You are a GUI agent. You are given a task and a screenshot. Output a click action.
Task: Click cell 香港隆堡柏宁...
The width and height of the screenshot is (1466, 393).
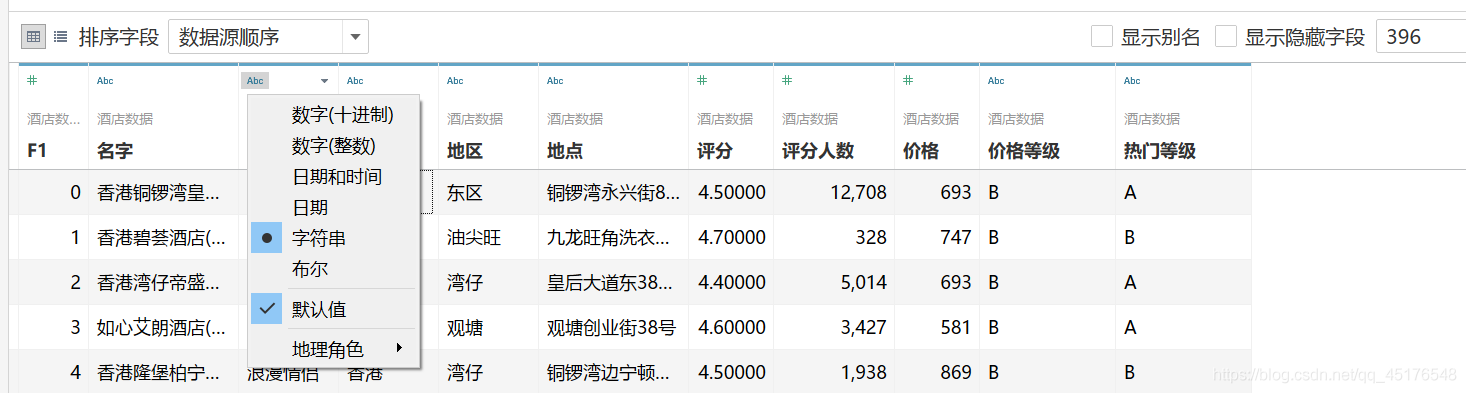(164, 372)
